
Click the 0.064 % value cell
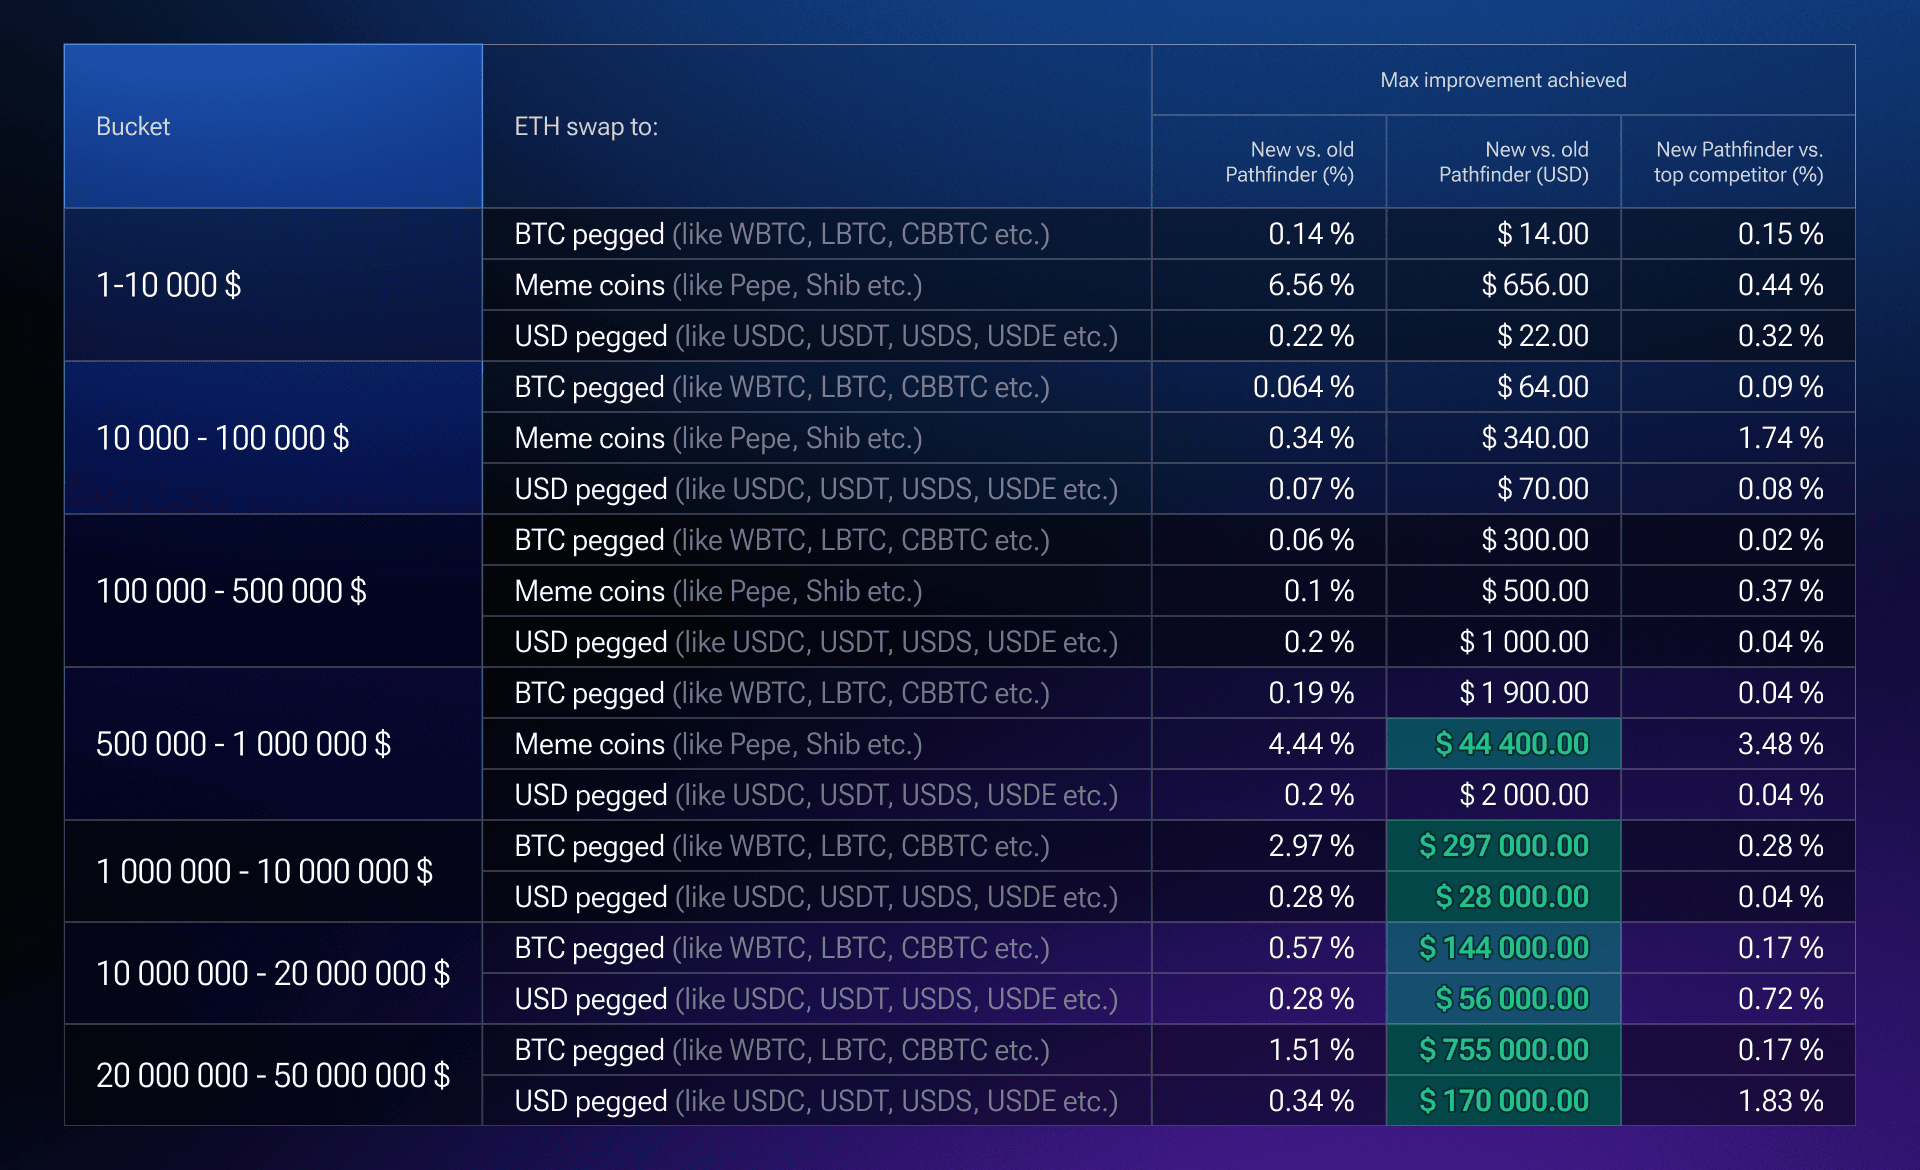coord(1303,387)
